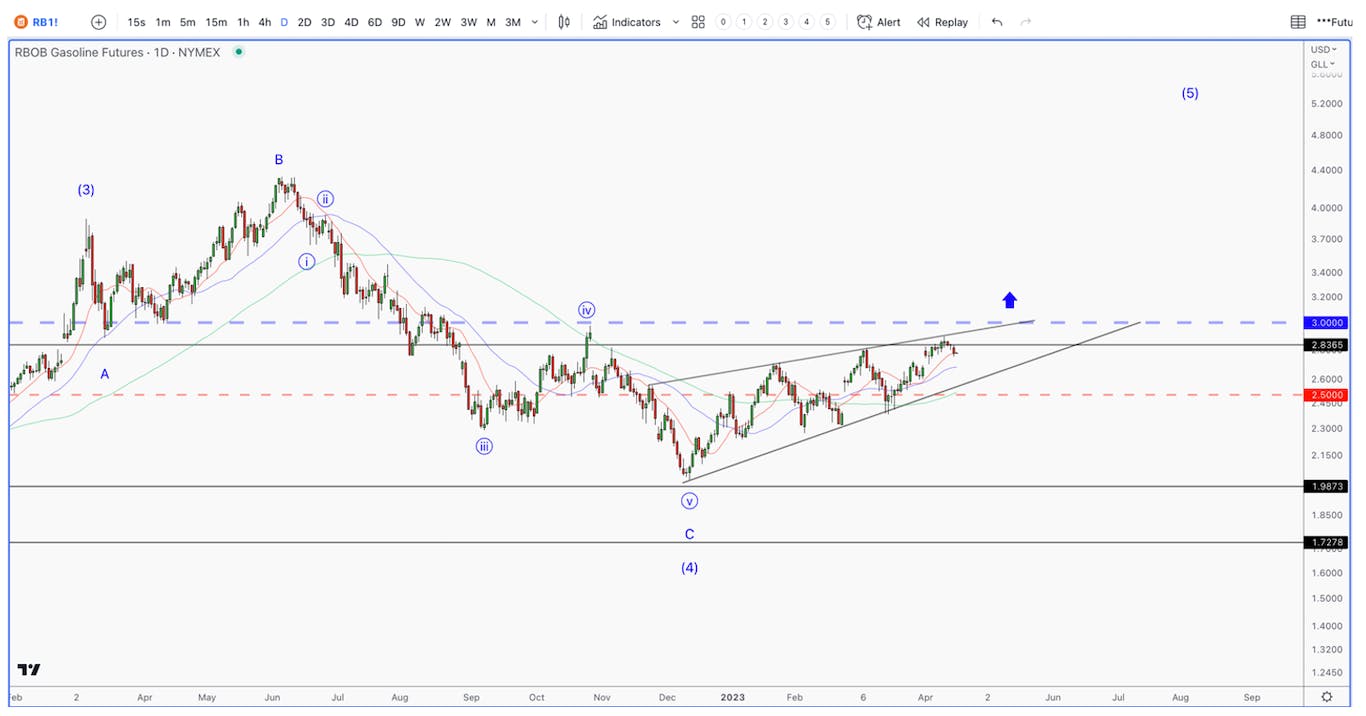Undo the last chart action
The image size is (1366, 716).
[997, 22]
